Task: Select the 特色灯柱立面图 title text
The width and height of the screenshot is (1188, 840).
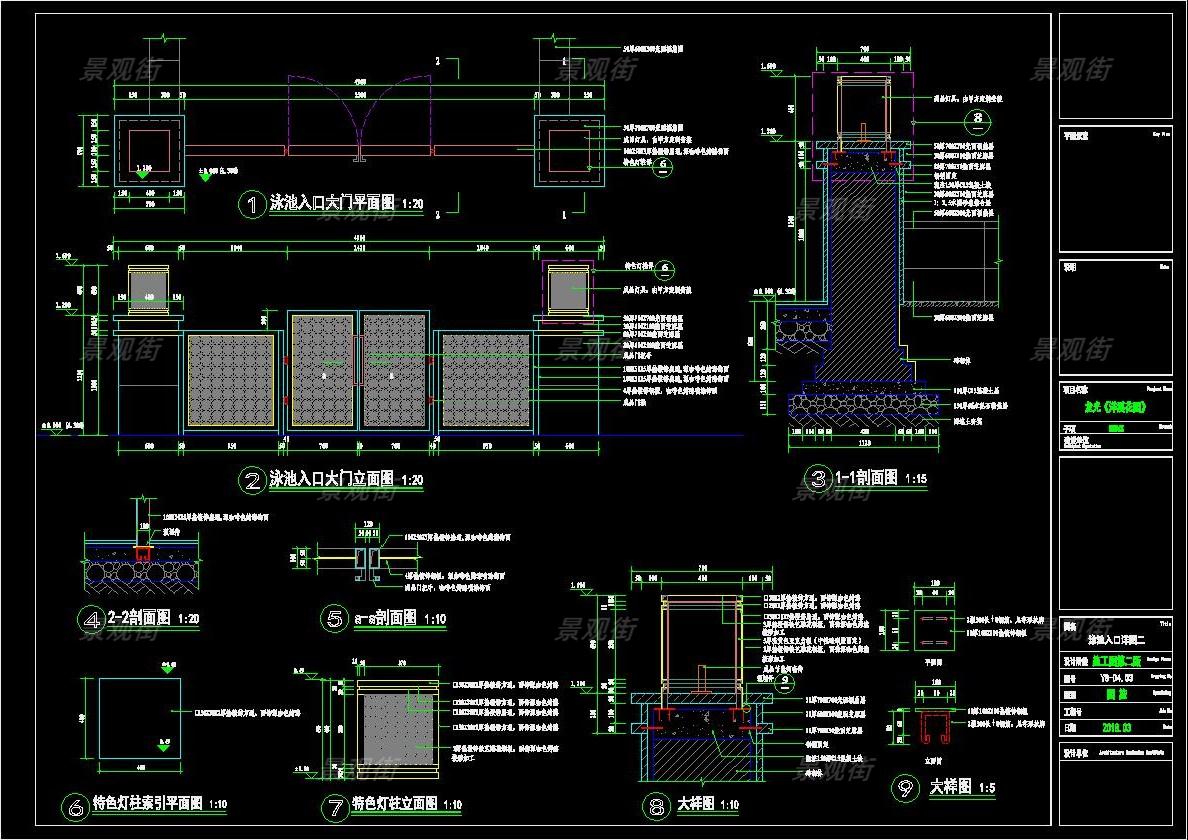Action: tap(393, 805)
